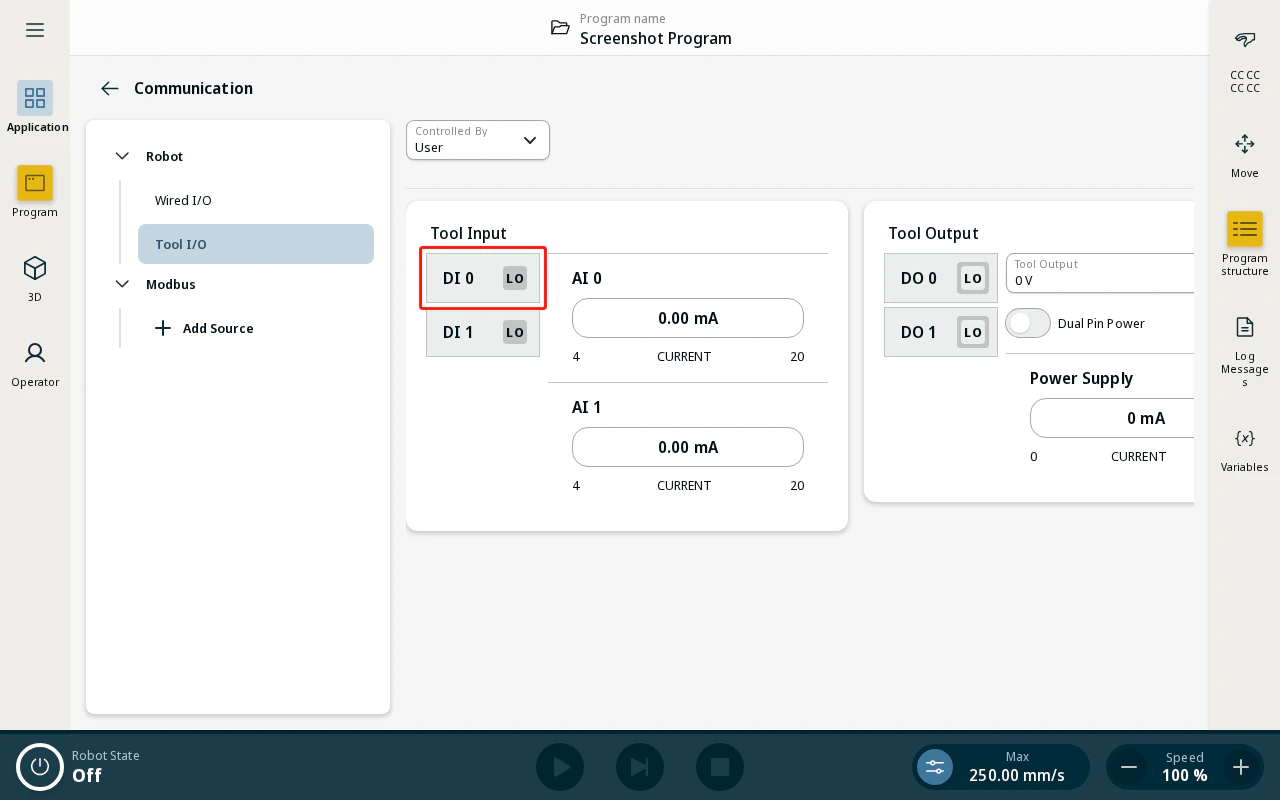Screen dimensions: 1280x800
Task: Open the Program structure panel
Action: click(x=1245, y=229)
